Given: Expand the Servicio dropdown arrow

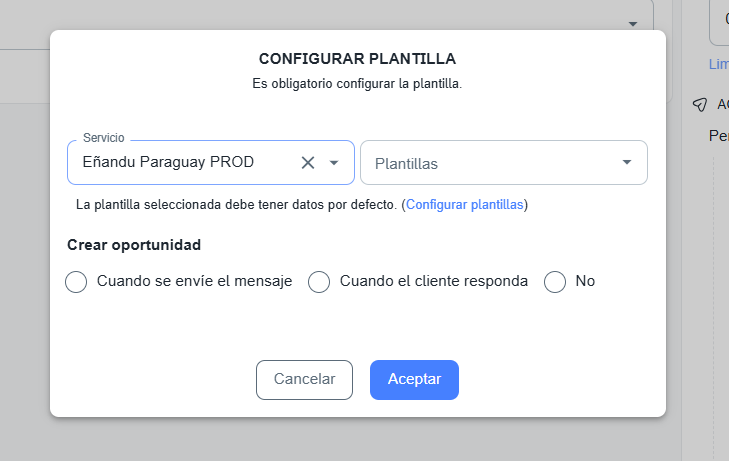Looking at the screenshot, I should [x=335, y=163].
